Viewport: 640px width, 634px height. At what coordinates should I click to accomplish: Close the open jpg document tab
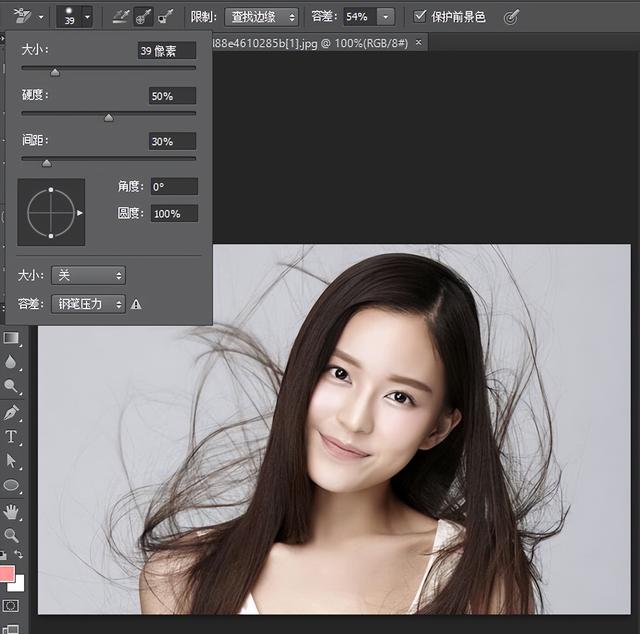click(418, 42)
